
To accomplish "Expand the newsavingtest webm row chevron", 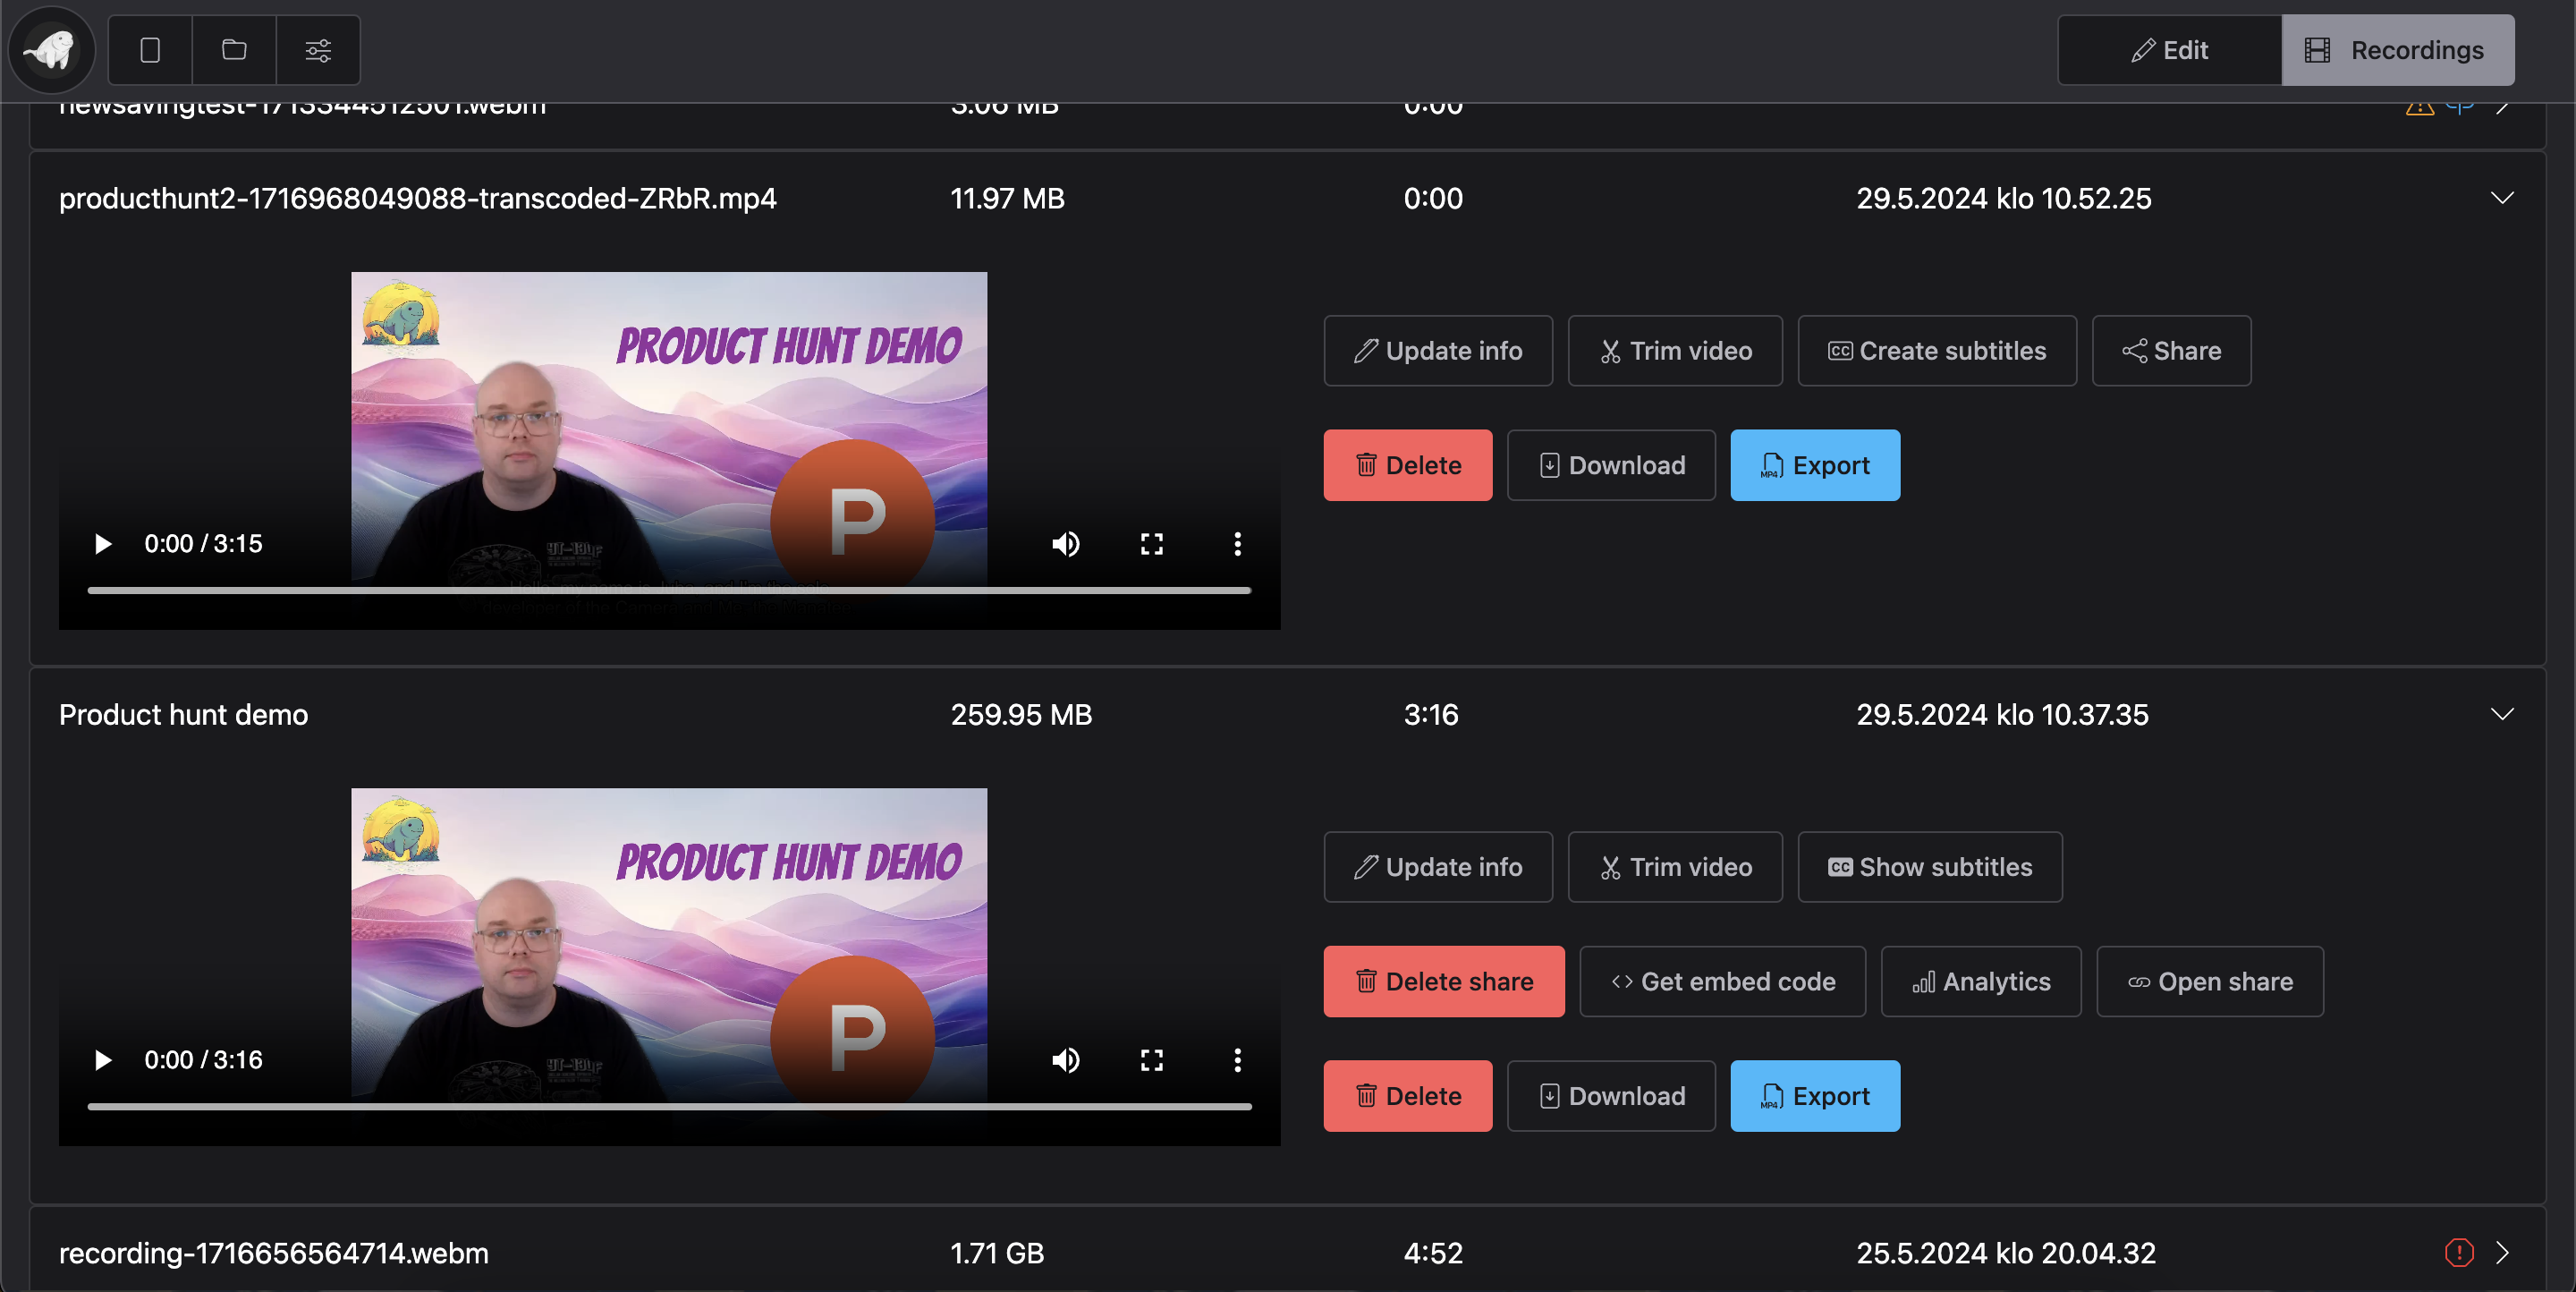I will point(2501,106).
